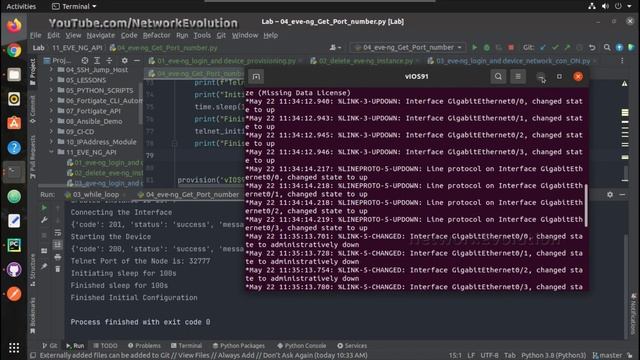Open Project panel options gear

[x=124, y=60]
